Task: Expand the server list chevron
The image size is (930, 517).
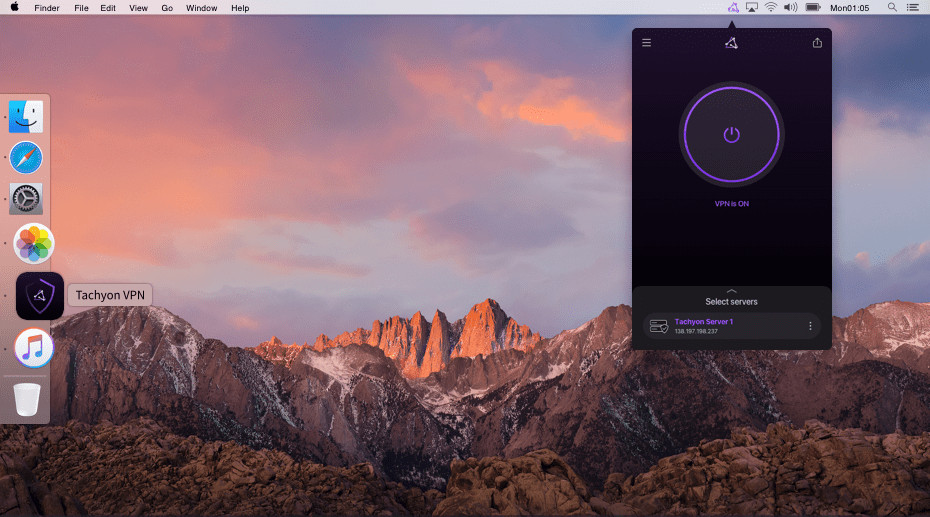Action: click(731, 290)
